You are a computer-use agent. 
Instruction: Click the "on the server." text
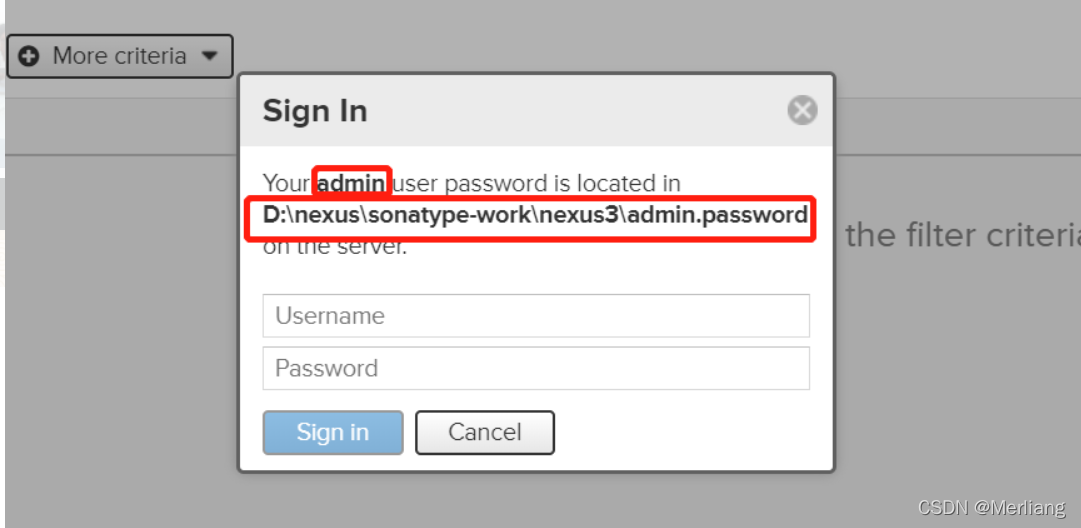pyautogui.click(x=335, y=247)
